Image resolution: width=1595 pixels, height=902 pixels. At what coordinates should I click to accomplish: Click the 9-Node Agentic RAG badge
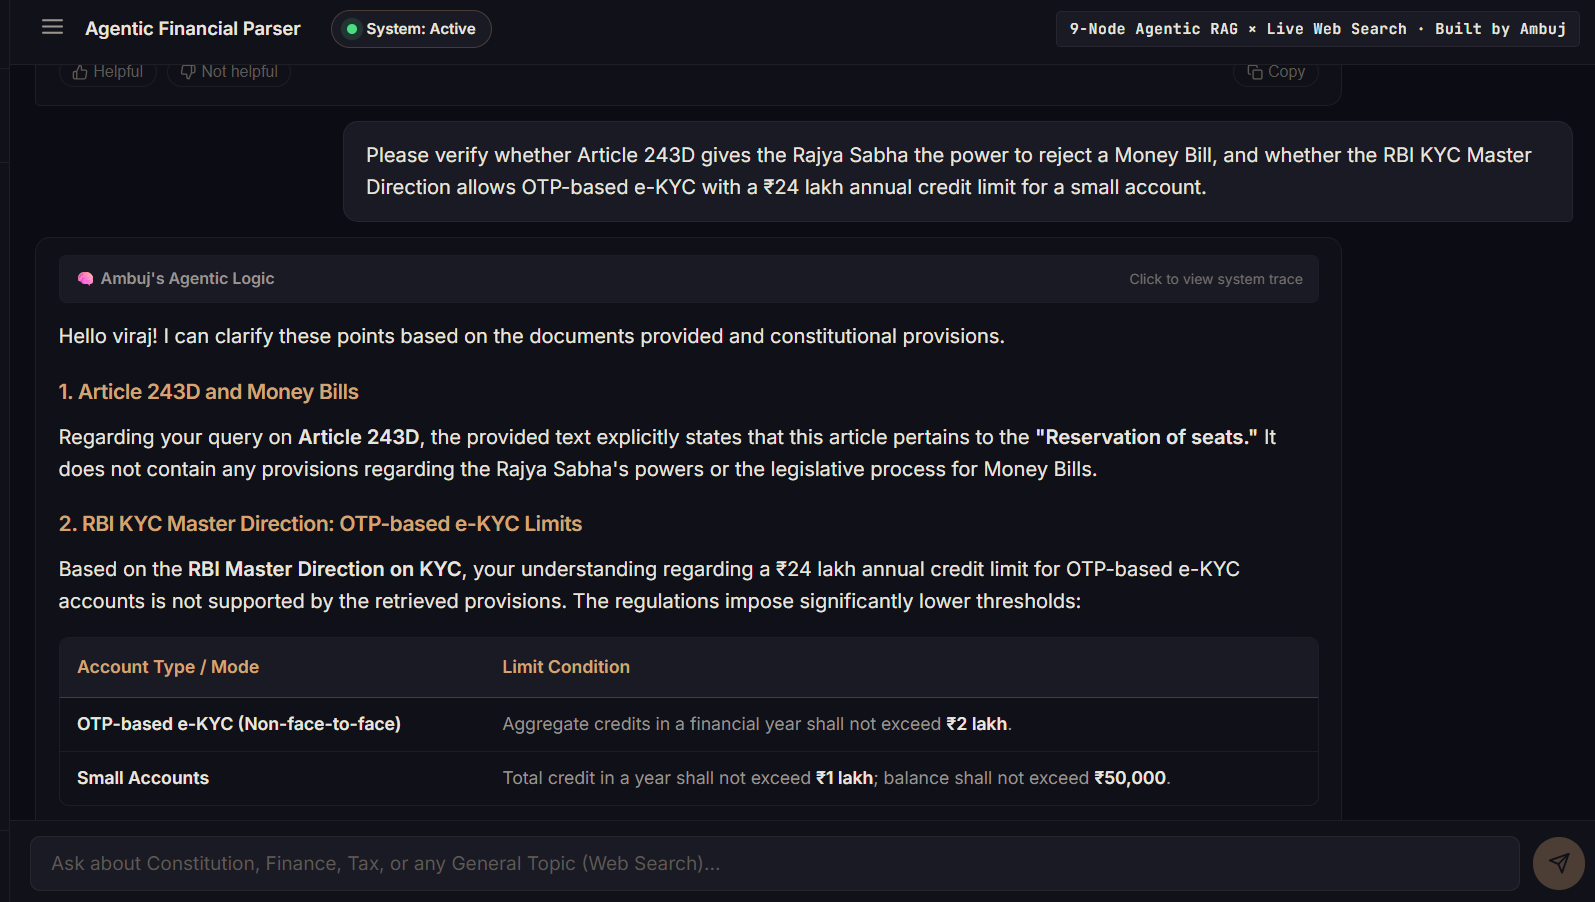pos(1318,29)
